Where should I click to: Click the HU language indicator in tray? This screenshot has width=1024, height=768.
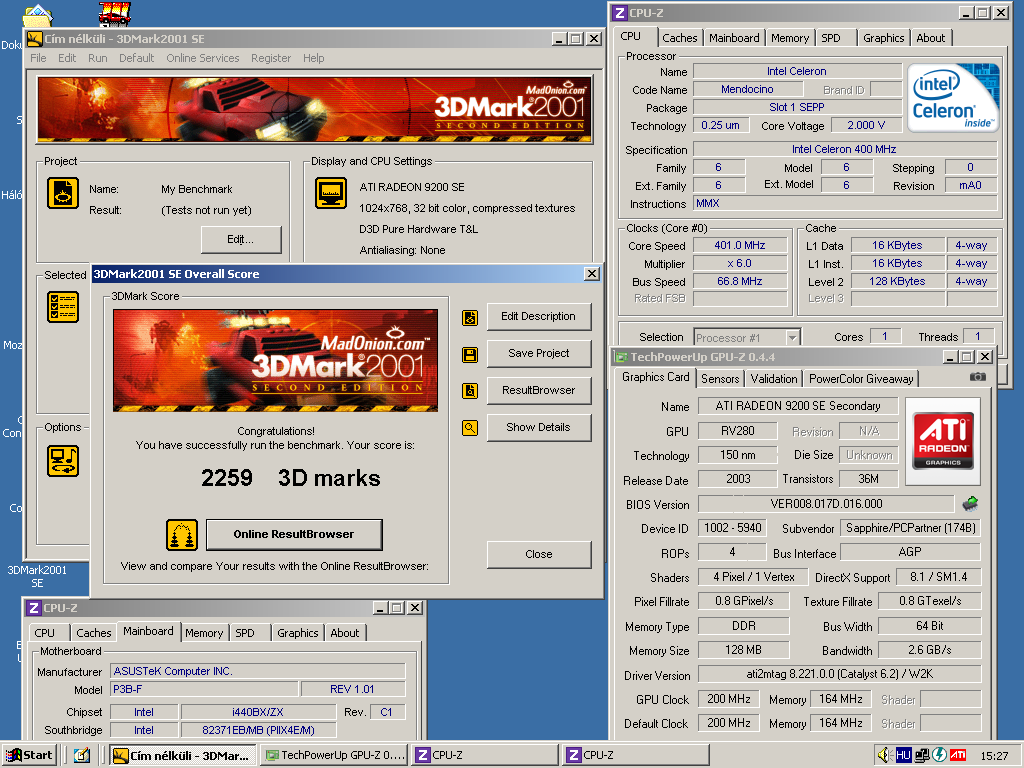pyautogui.click(x=903, y=755)
